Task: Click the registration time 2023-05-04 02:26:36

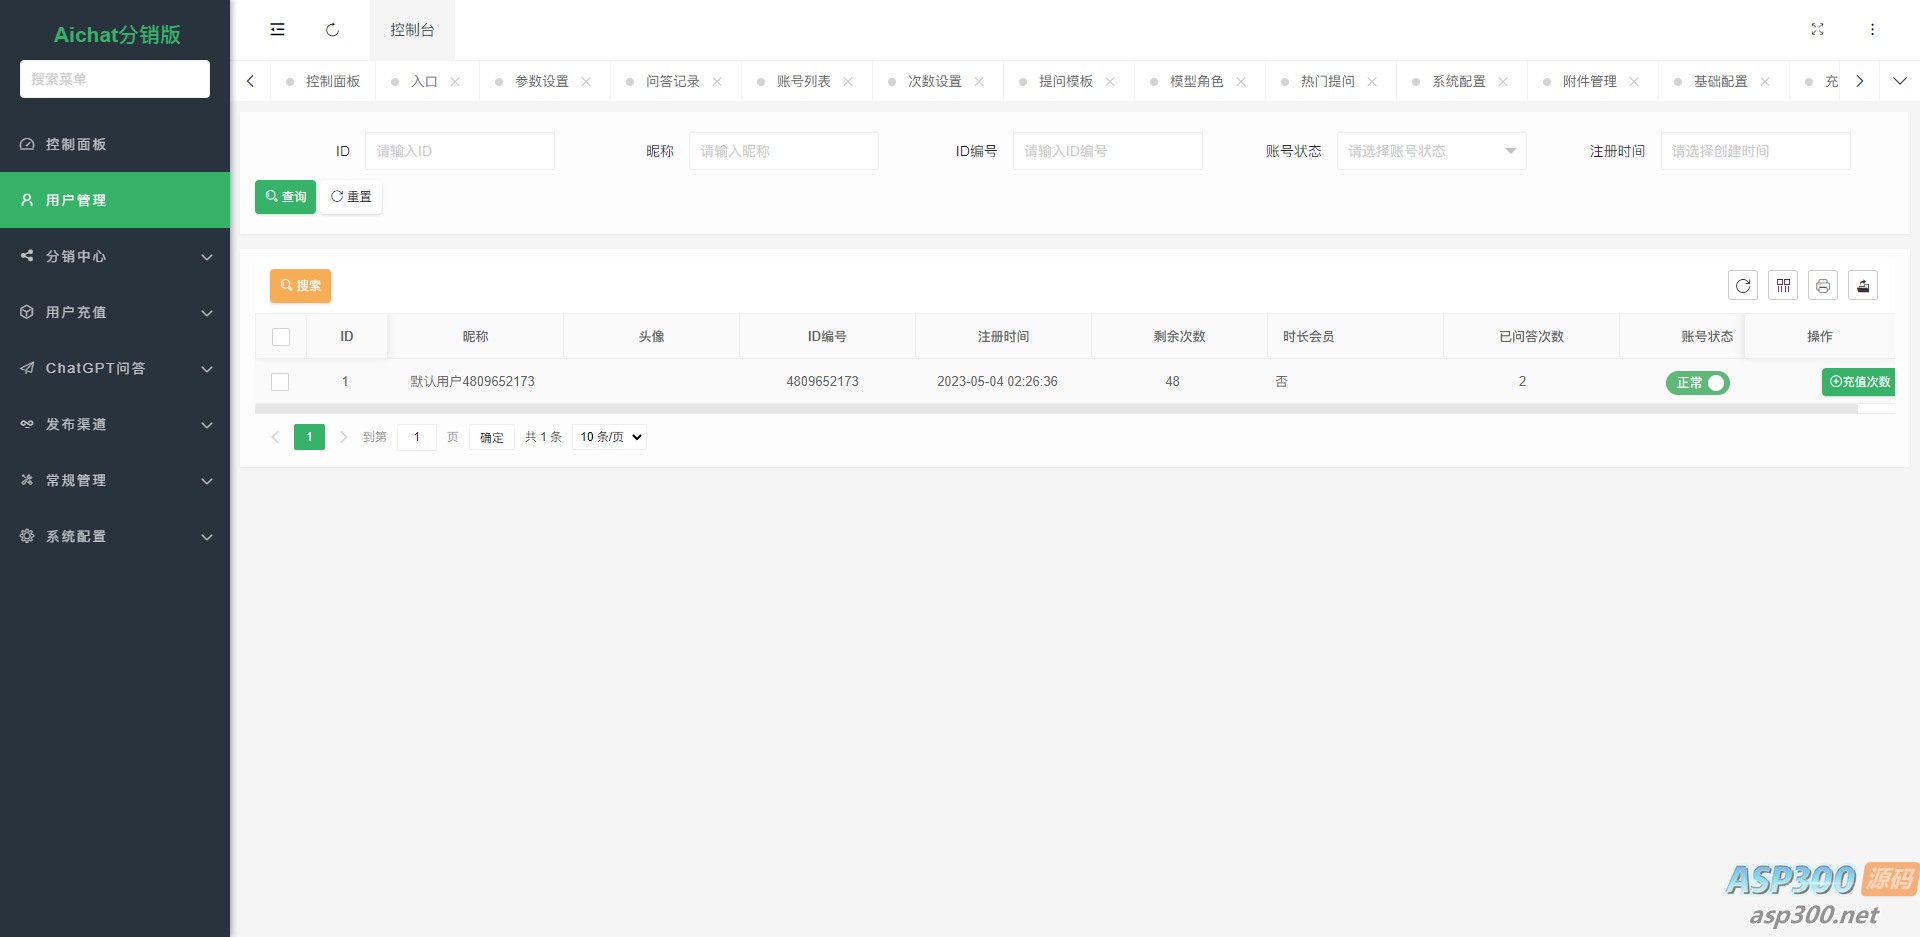Action: [997, 382]
